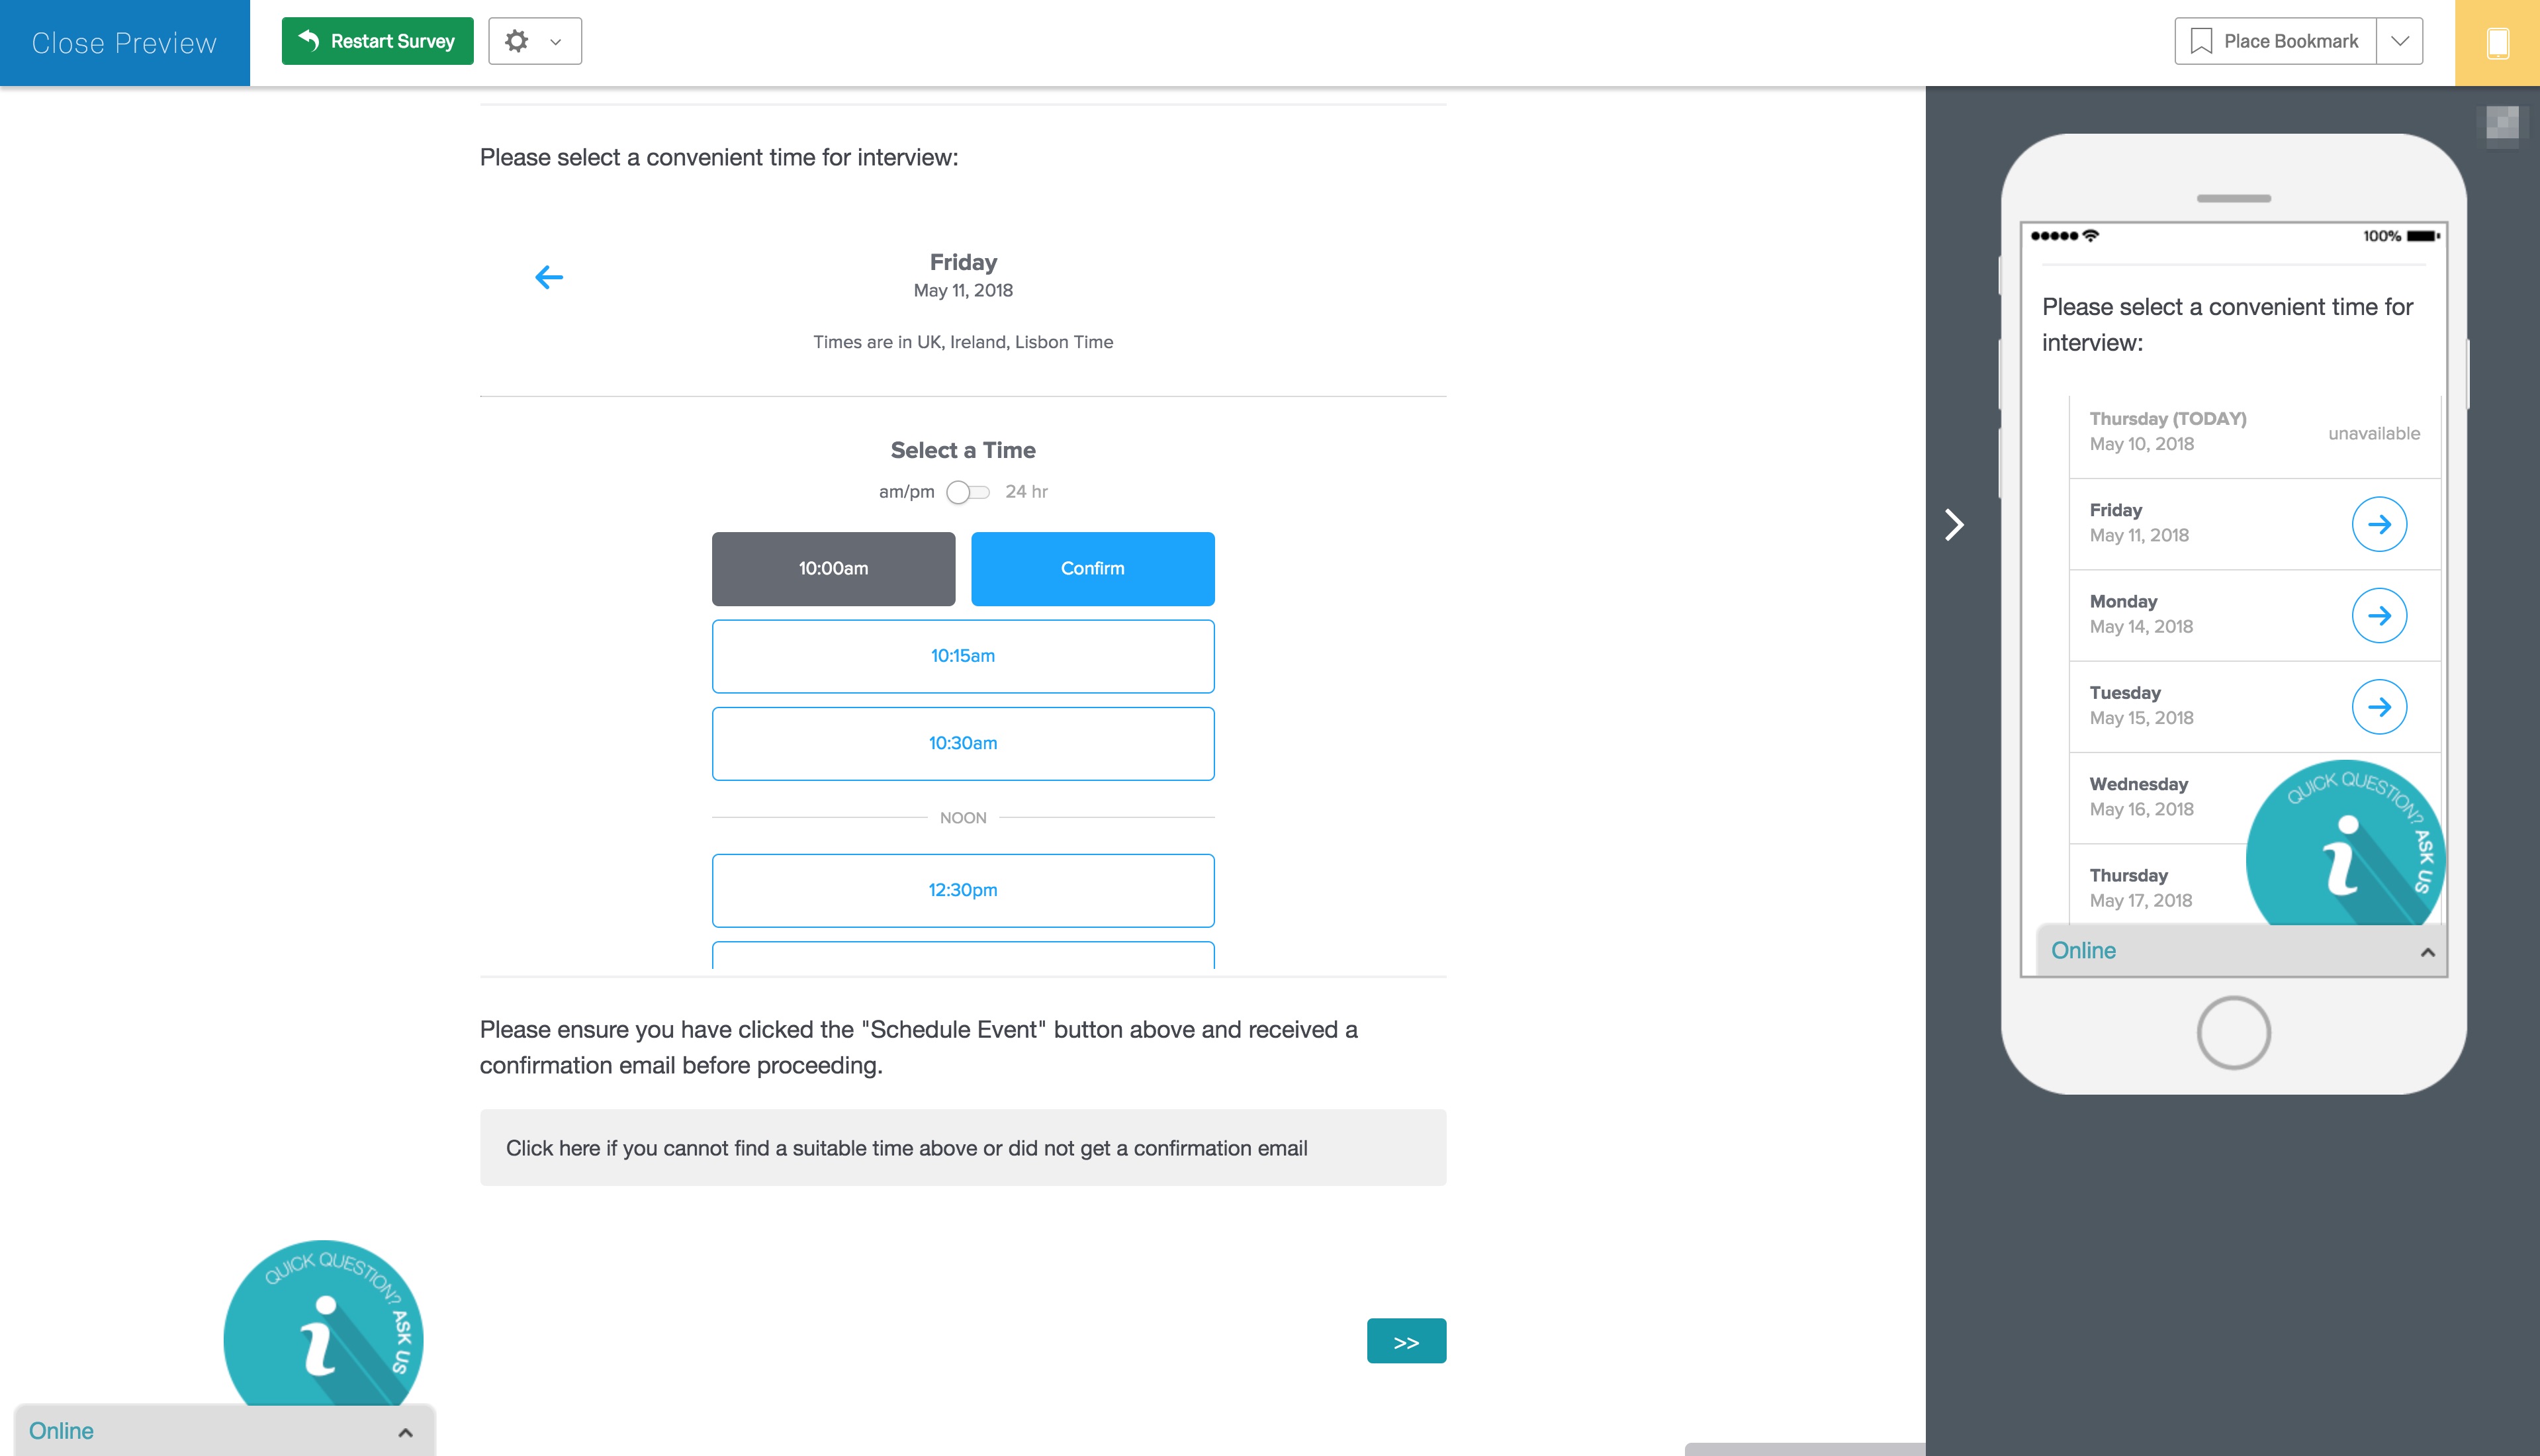Viewport: 2540px width, 1456px height.
Task: Click the Restart Survey button
Action: coord(377,41)
